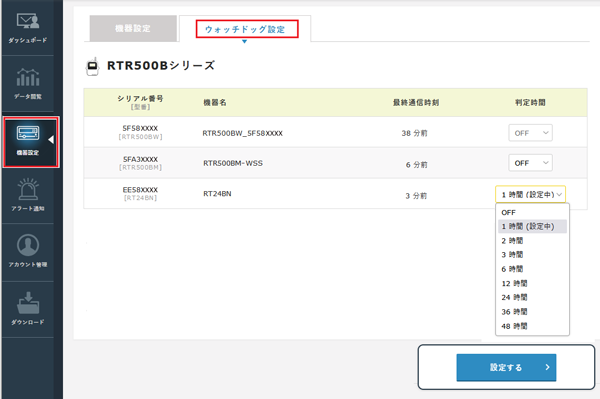
Task: Switch to the ウォッチドッグ設定 tab
Action: 245,29
